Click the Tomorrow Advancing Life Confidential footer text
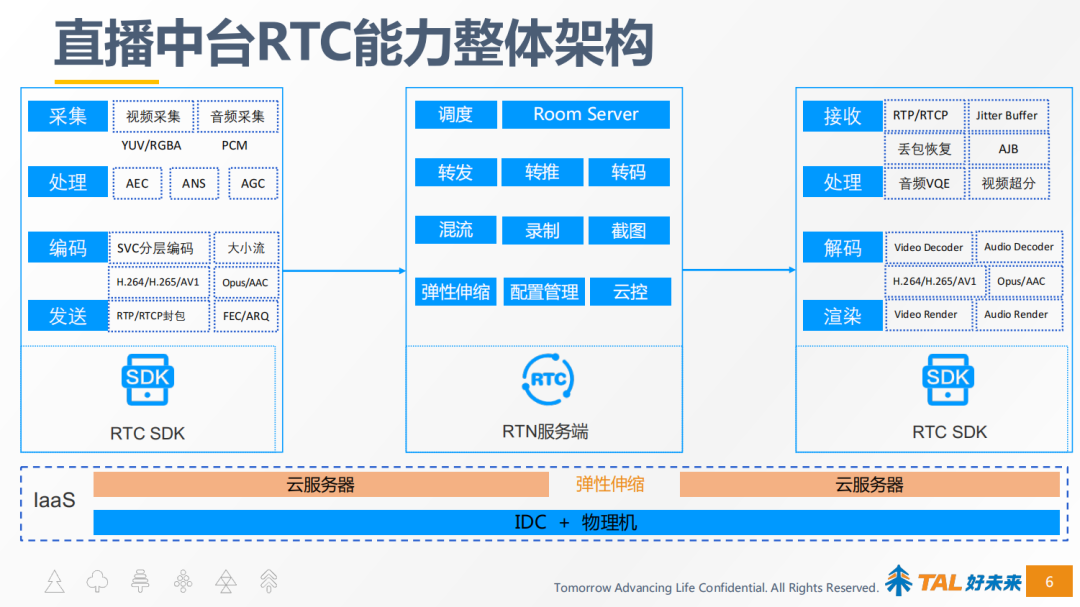The height and width of the screenshot is (607, 1080). pyautogui.click(x=716, y=588)
